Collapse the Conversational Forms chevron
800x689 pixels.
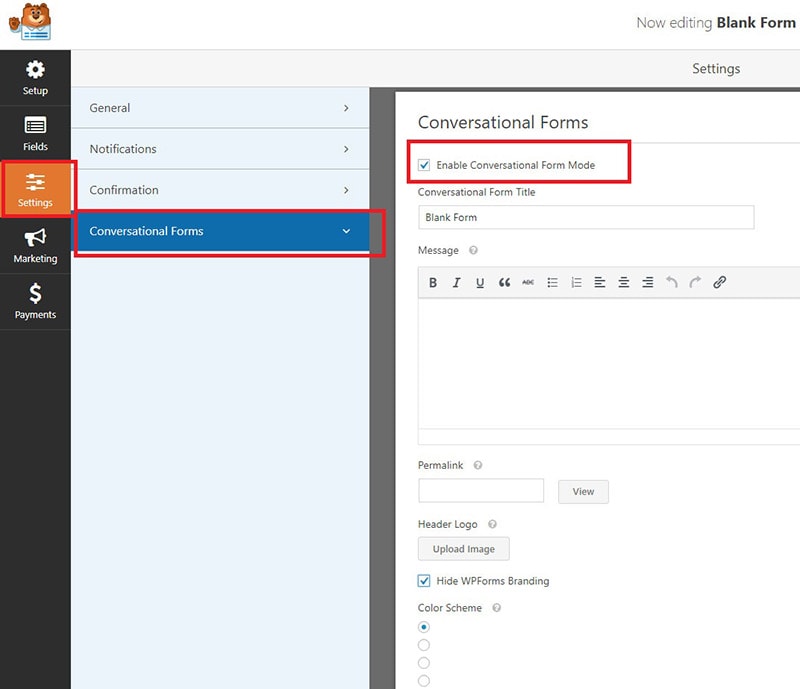click(346, 231)
